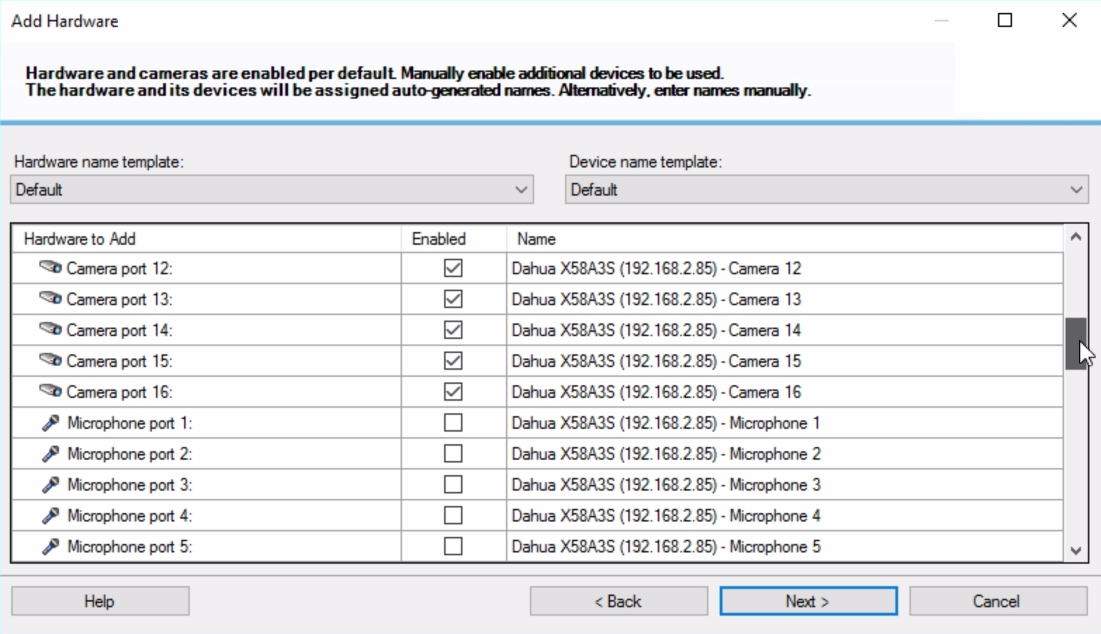
Task: Click the Enabled column header
Action: (439, 239)
